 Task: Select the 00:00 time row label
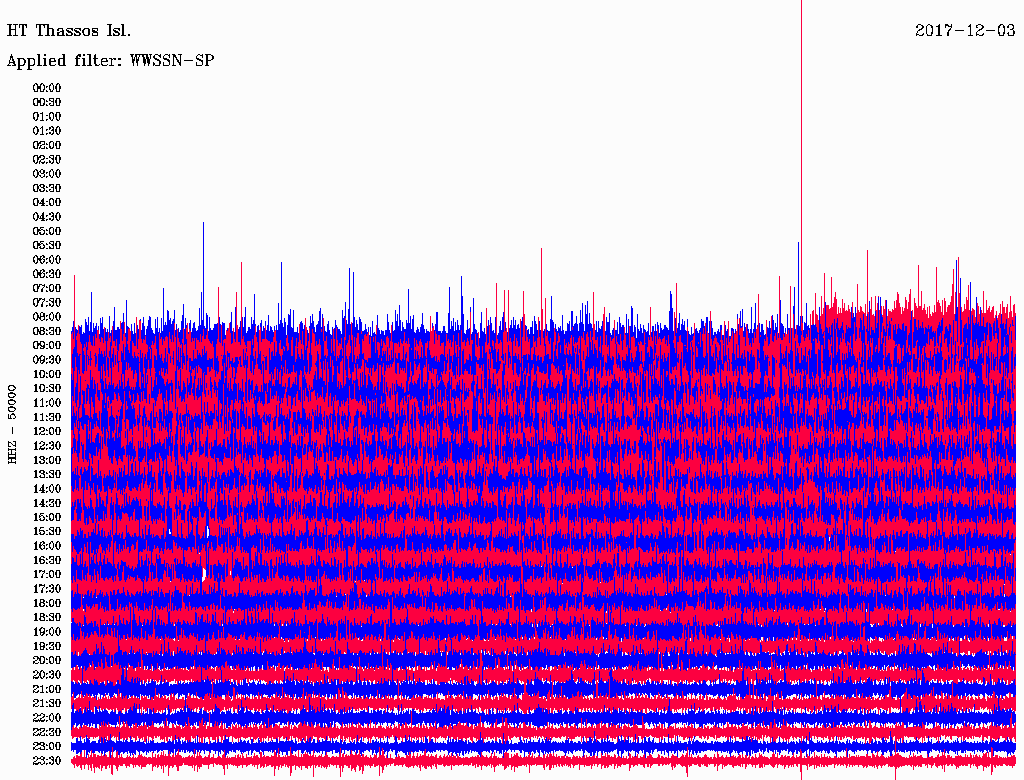point(47,88)
